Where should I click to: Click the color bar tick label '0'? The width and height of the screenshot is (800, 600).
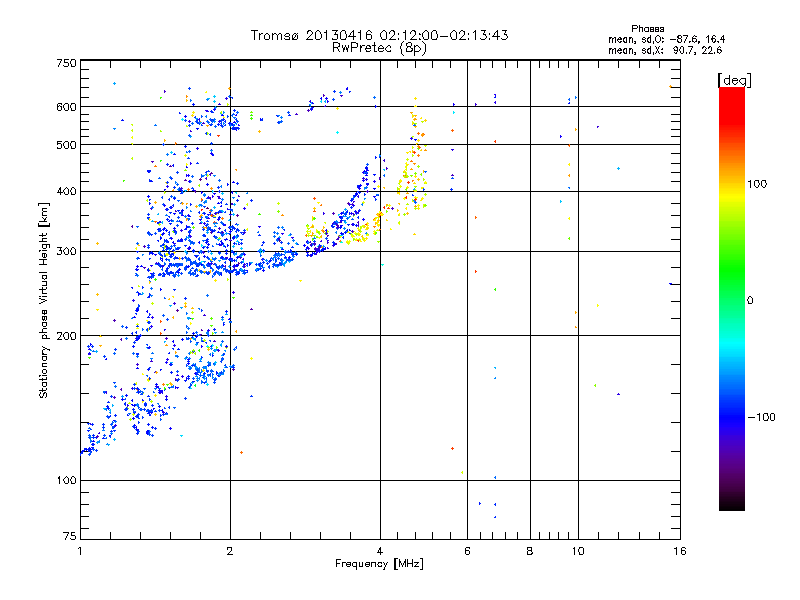(x=750, y=301)
